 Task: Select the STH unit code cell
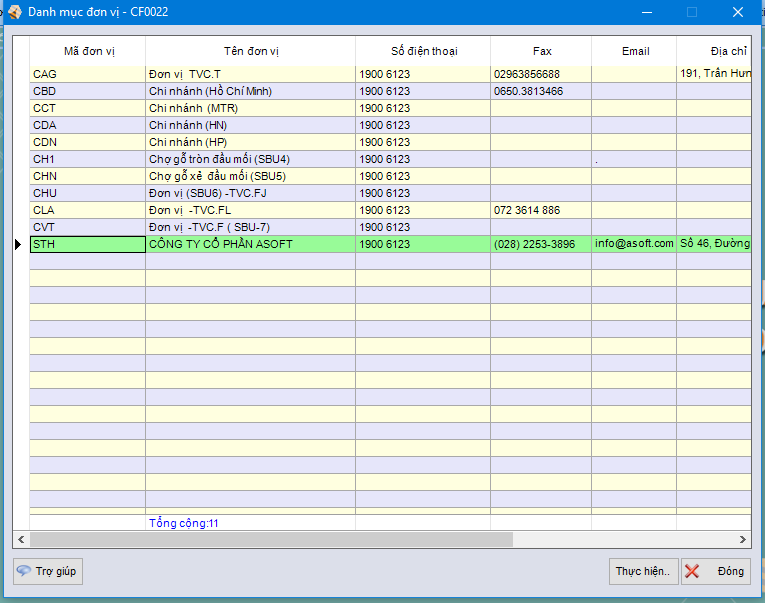[x=88, y=244]
